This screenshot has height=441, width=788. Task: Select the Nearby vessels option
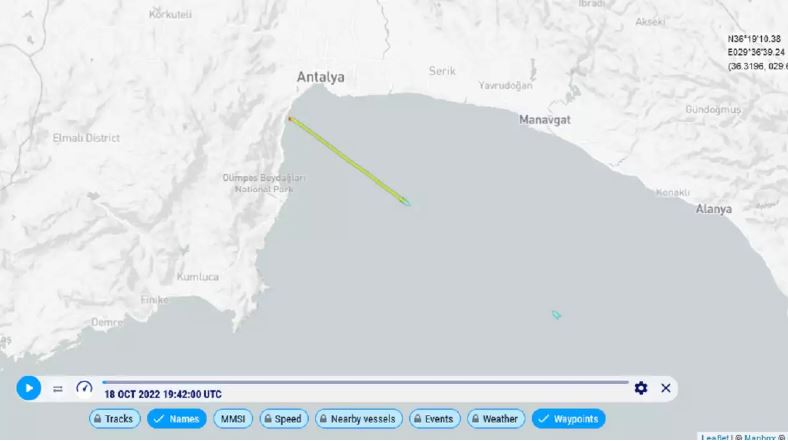pos(359,419)
